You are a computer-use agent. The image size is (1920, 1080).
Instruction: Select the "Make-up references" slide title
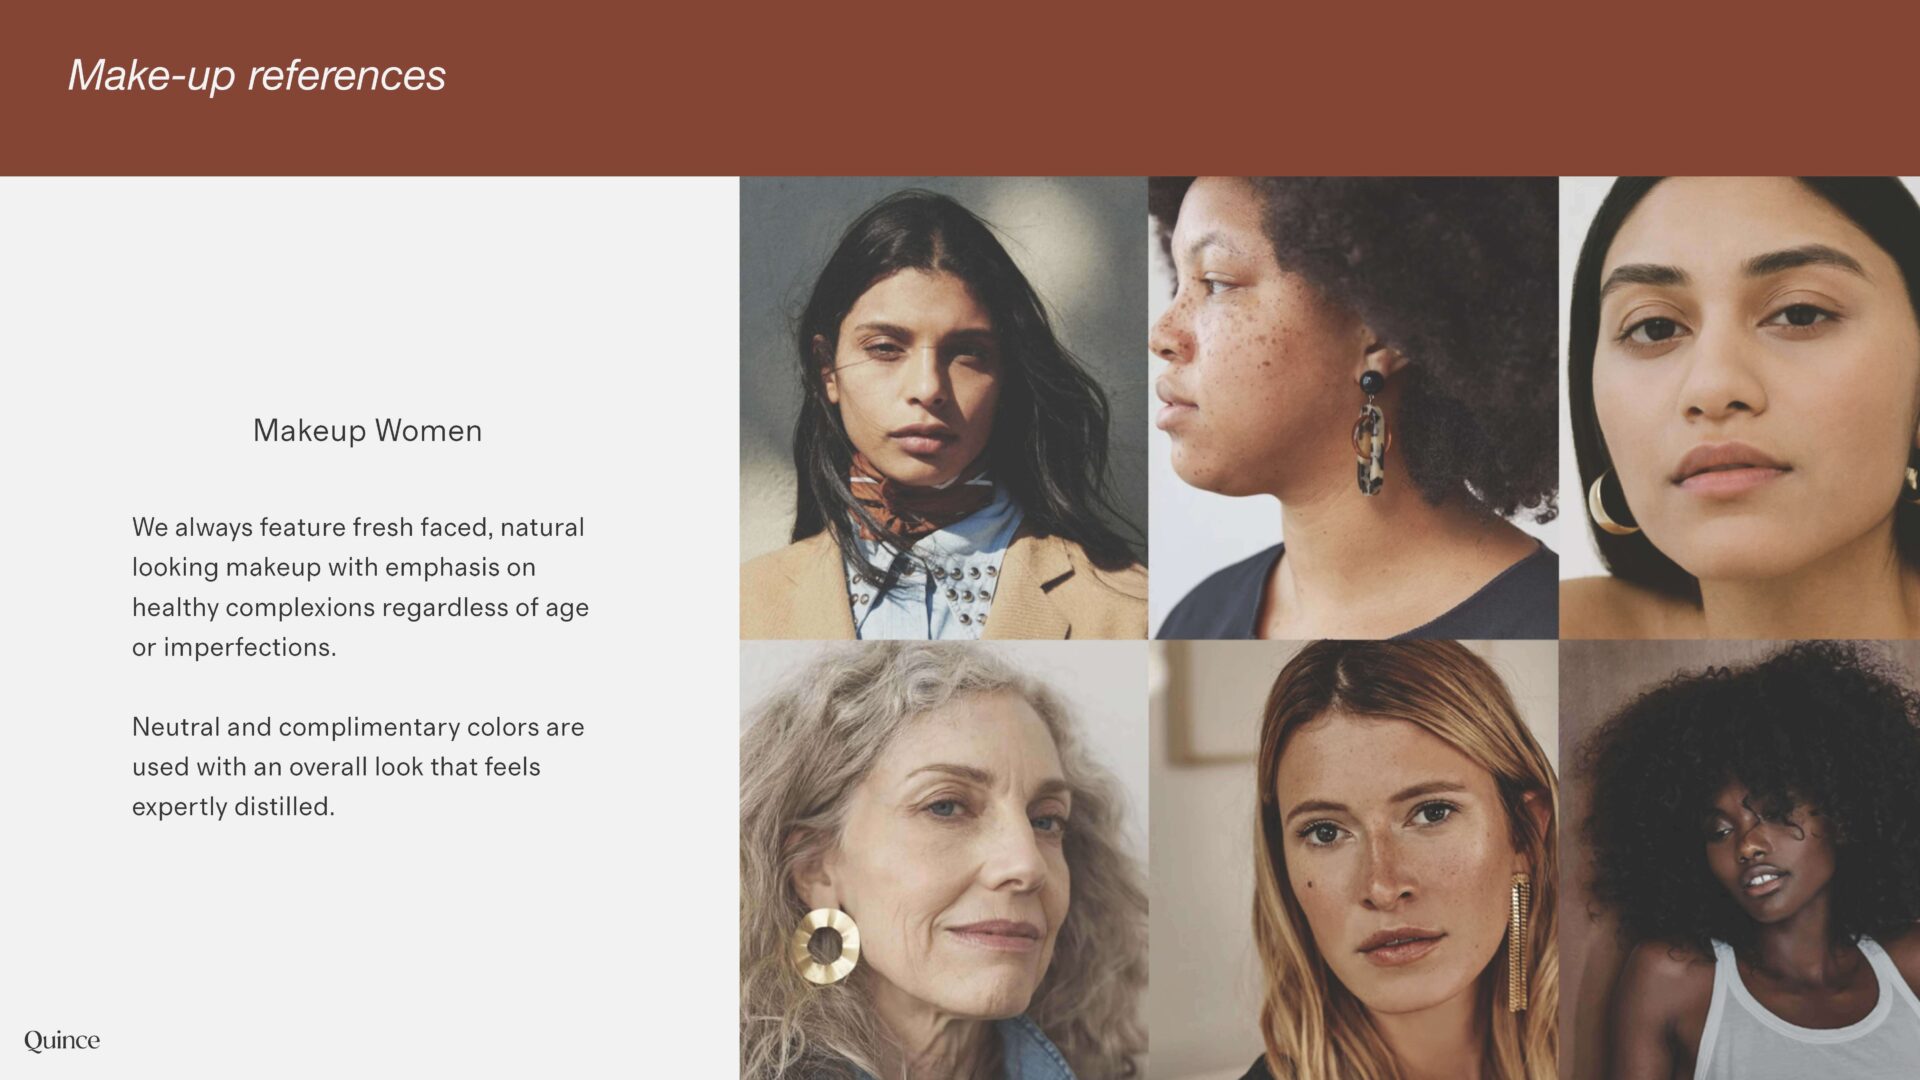click(257, 75)
